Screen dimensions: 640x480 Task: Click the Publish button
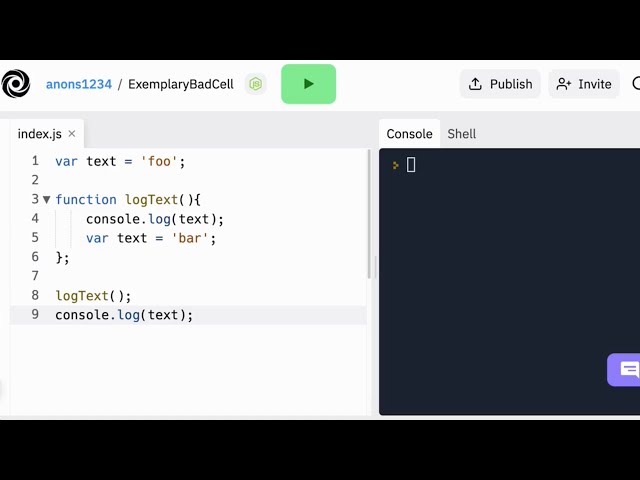click(500, 84)
